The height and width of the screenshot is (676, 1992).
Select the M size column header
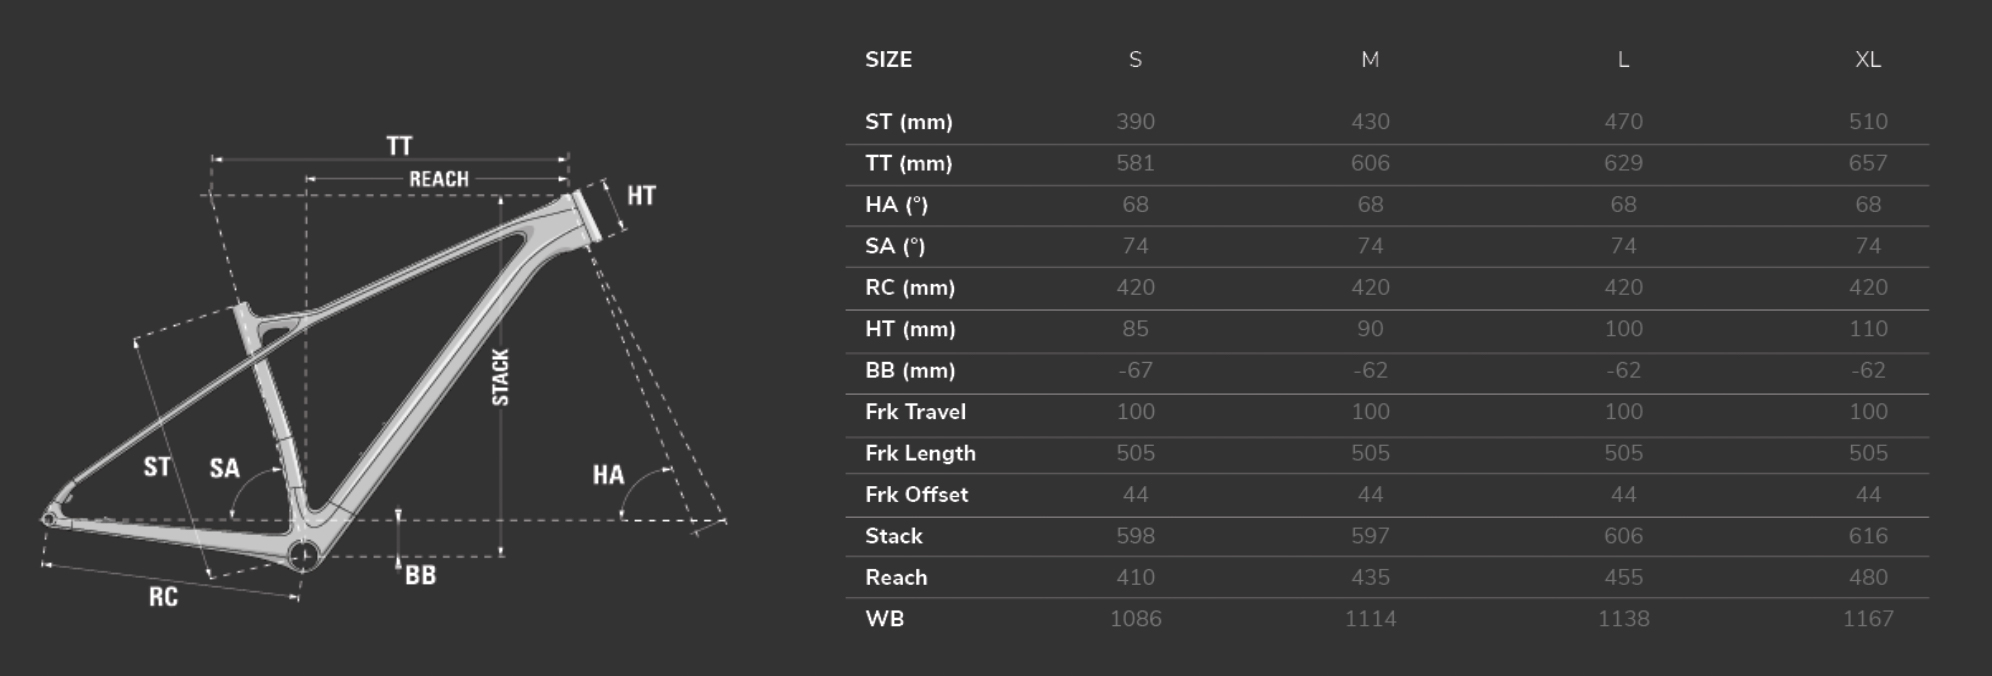click(x=1370, y=60)
